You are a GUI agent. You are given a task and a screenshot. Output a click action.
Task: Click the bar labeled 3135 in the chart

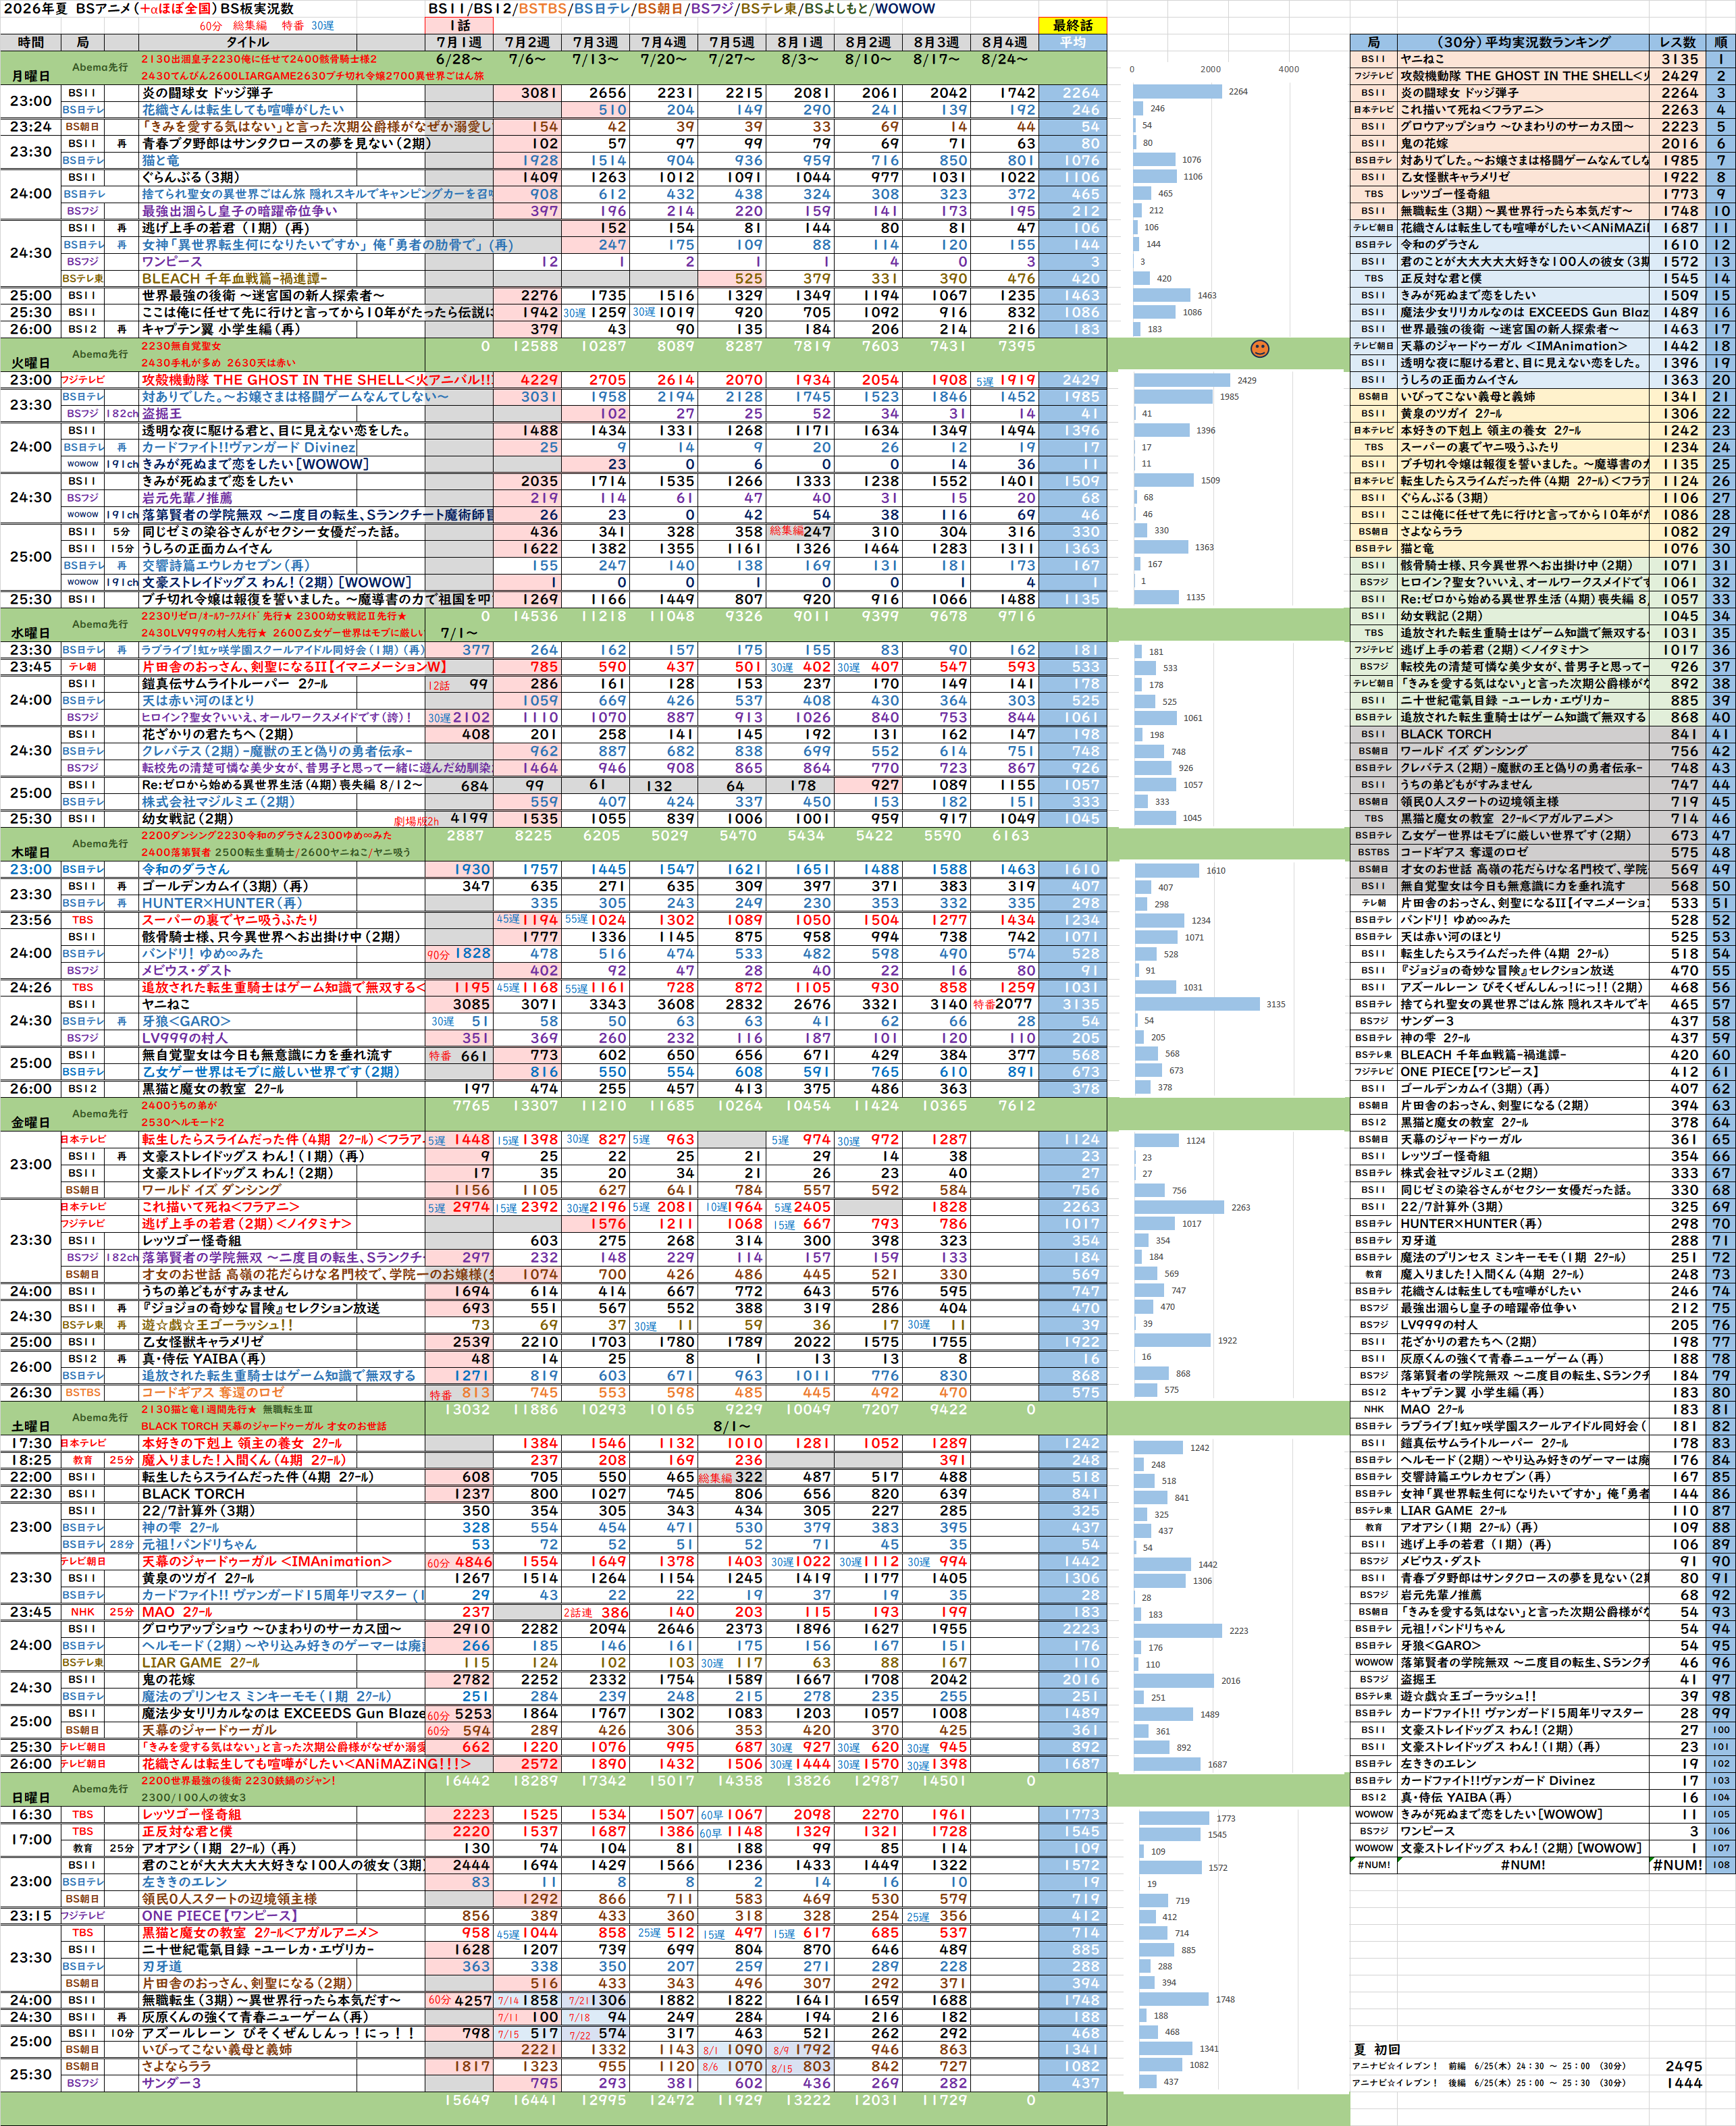point(1197,1004)
